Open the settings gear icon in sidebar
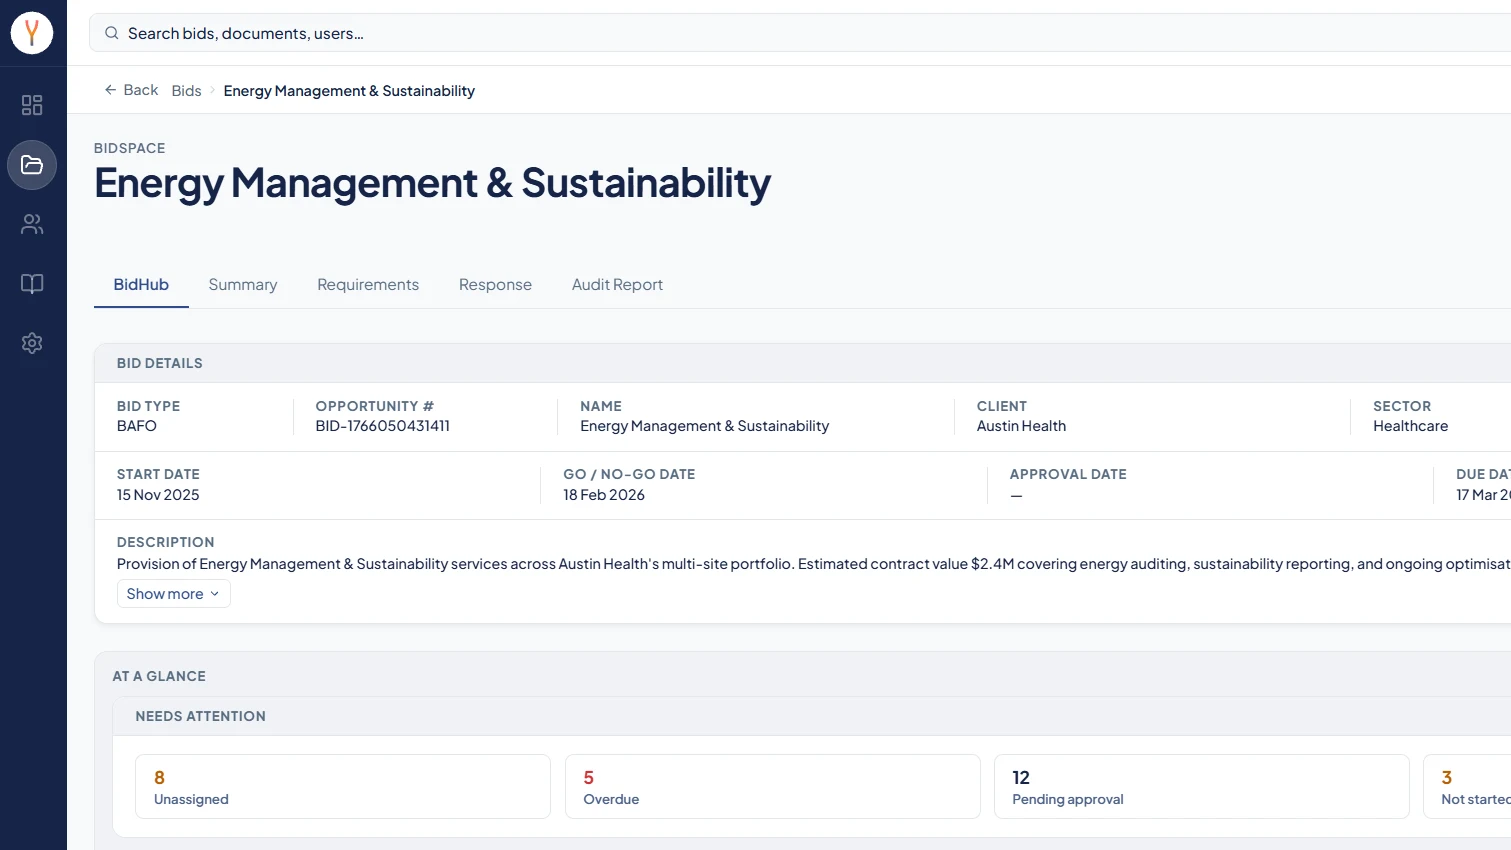This screenshot has height=850, width=1511. pyautogui.click(x=32, y=343)
